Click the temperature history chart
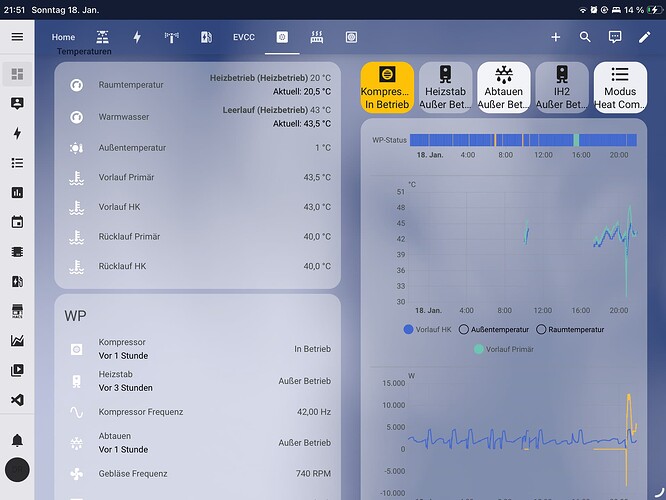This screenshot has width=666, height=500. tap(522, 247)
